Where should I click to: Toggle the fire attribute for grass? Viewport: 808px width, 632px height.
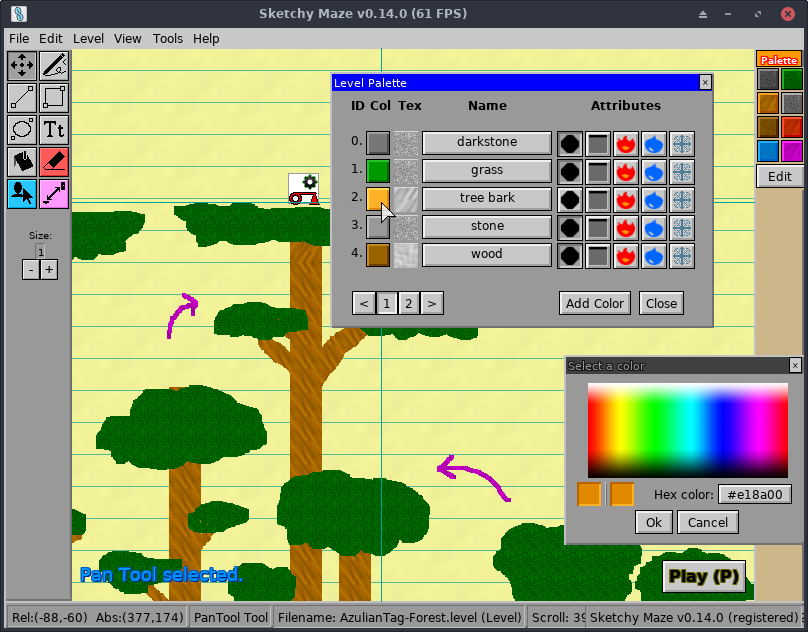625,171
